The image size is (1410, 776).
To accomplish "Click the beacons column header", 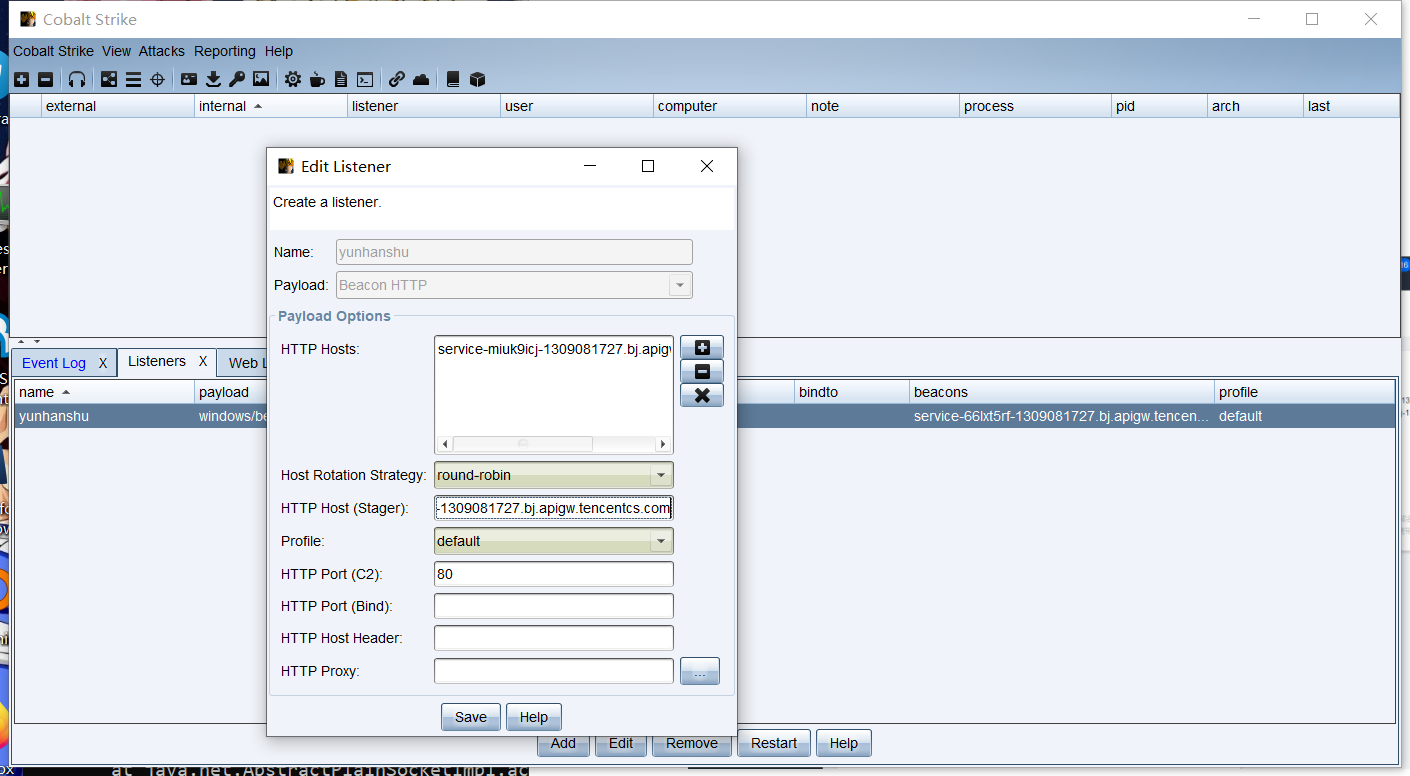I will click(x=1062, y=392).
